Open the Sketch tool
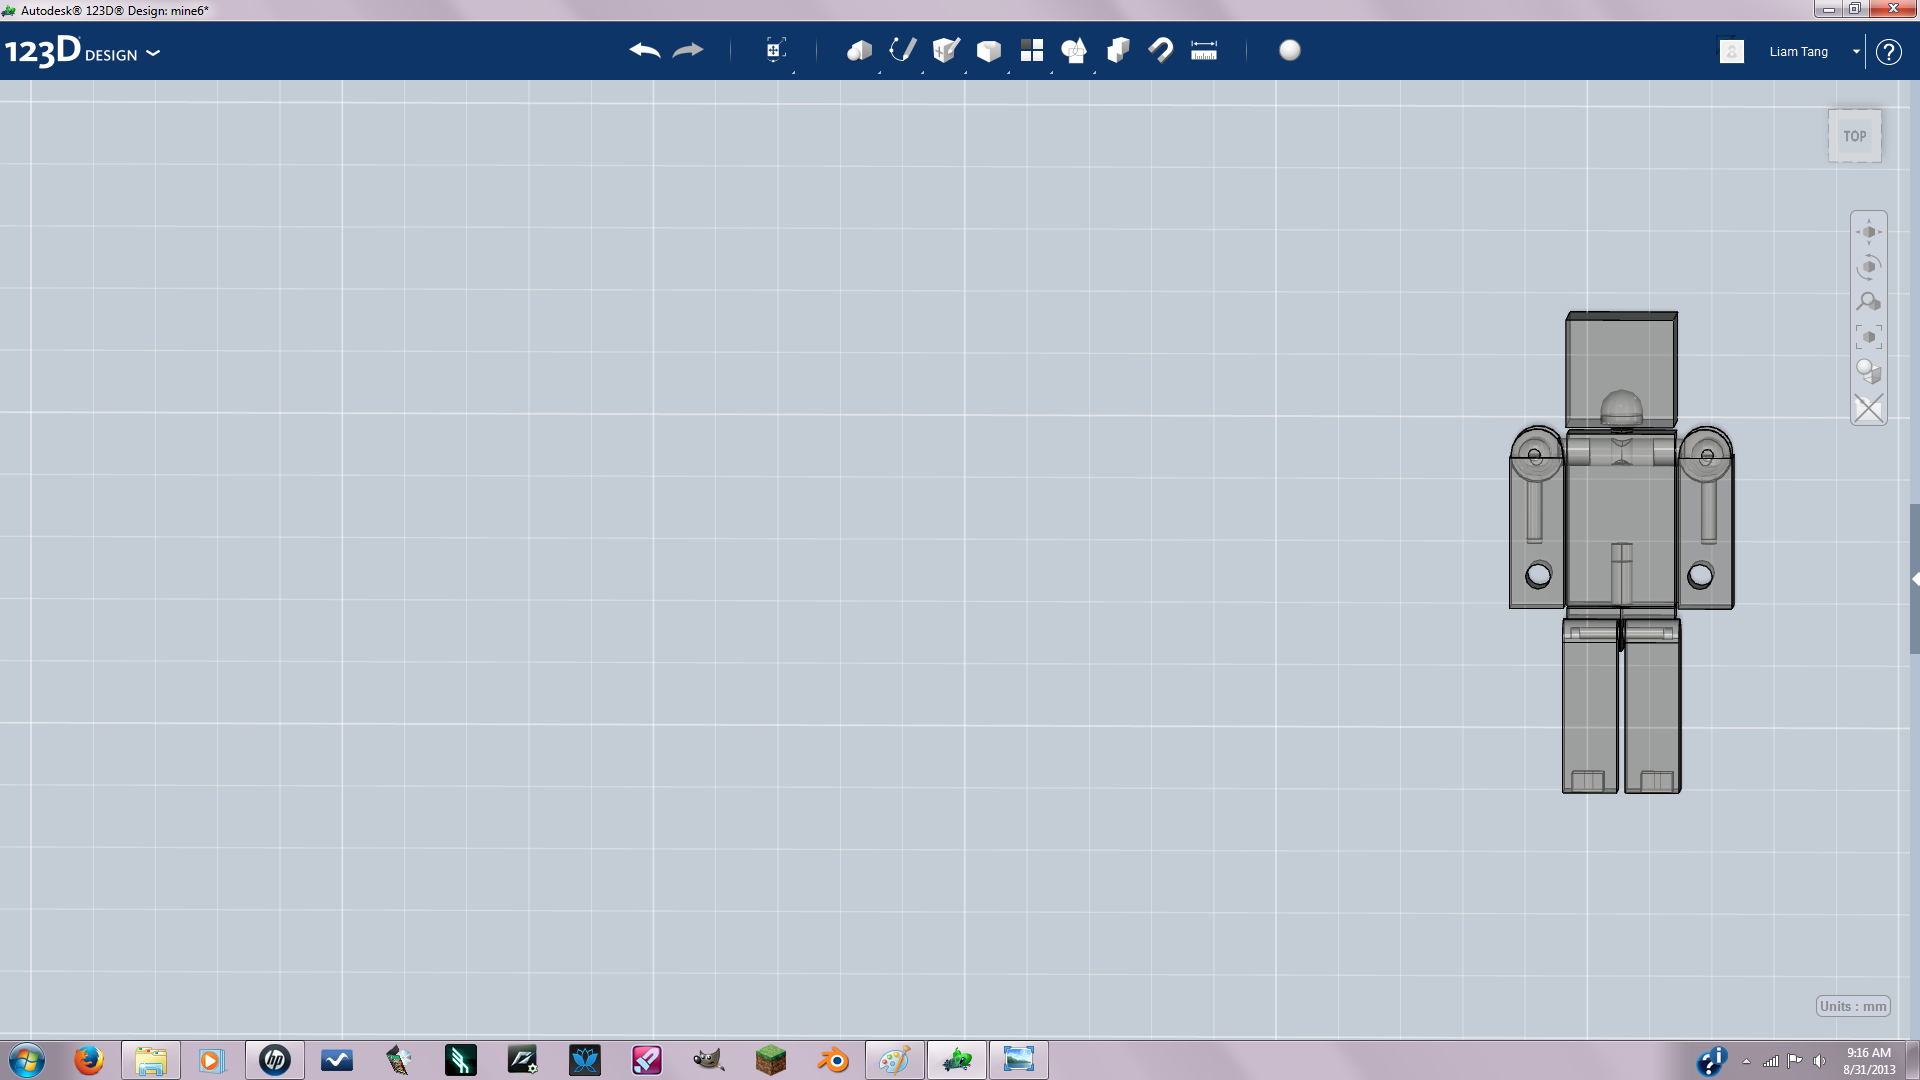The height and width of the screenshot is (1080, 1920). pyautogui.click(x=902, y=50)
